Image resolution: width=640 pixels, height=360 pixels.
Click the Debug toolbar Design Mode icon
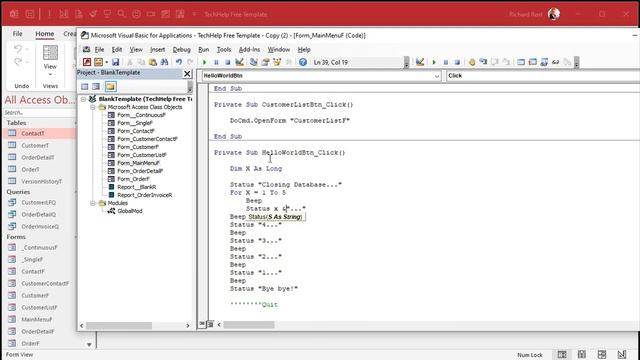coord(420,62)
